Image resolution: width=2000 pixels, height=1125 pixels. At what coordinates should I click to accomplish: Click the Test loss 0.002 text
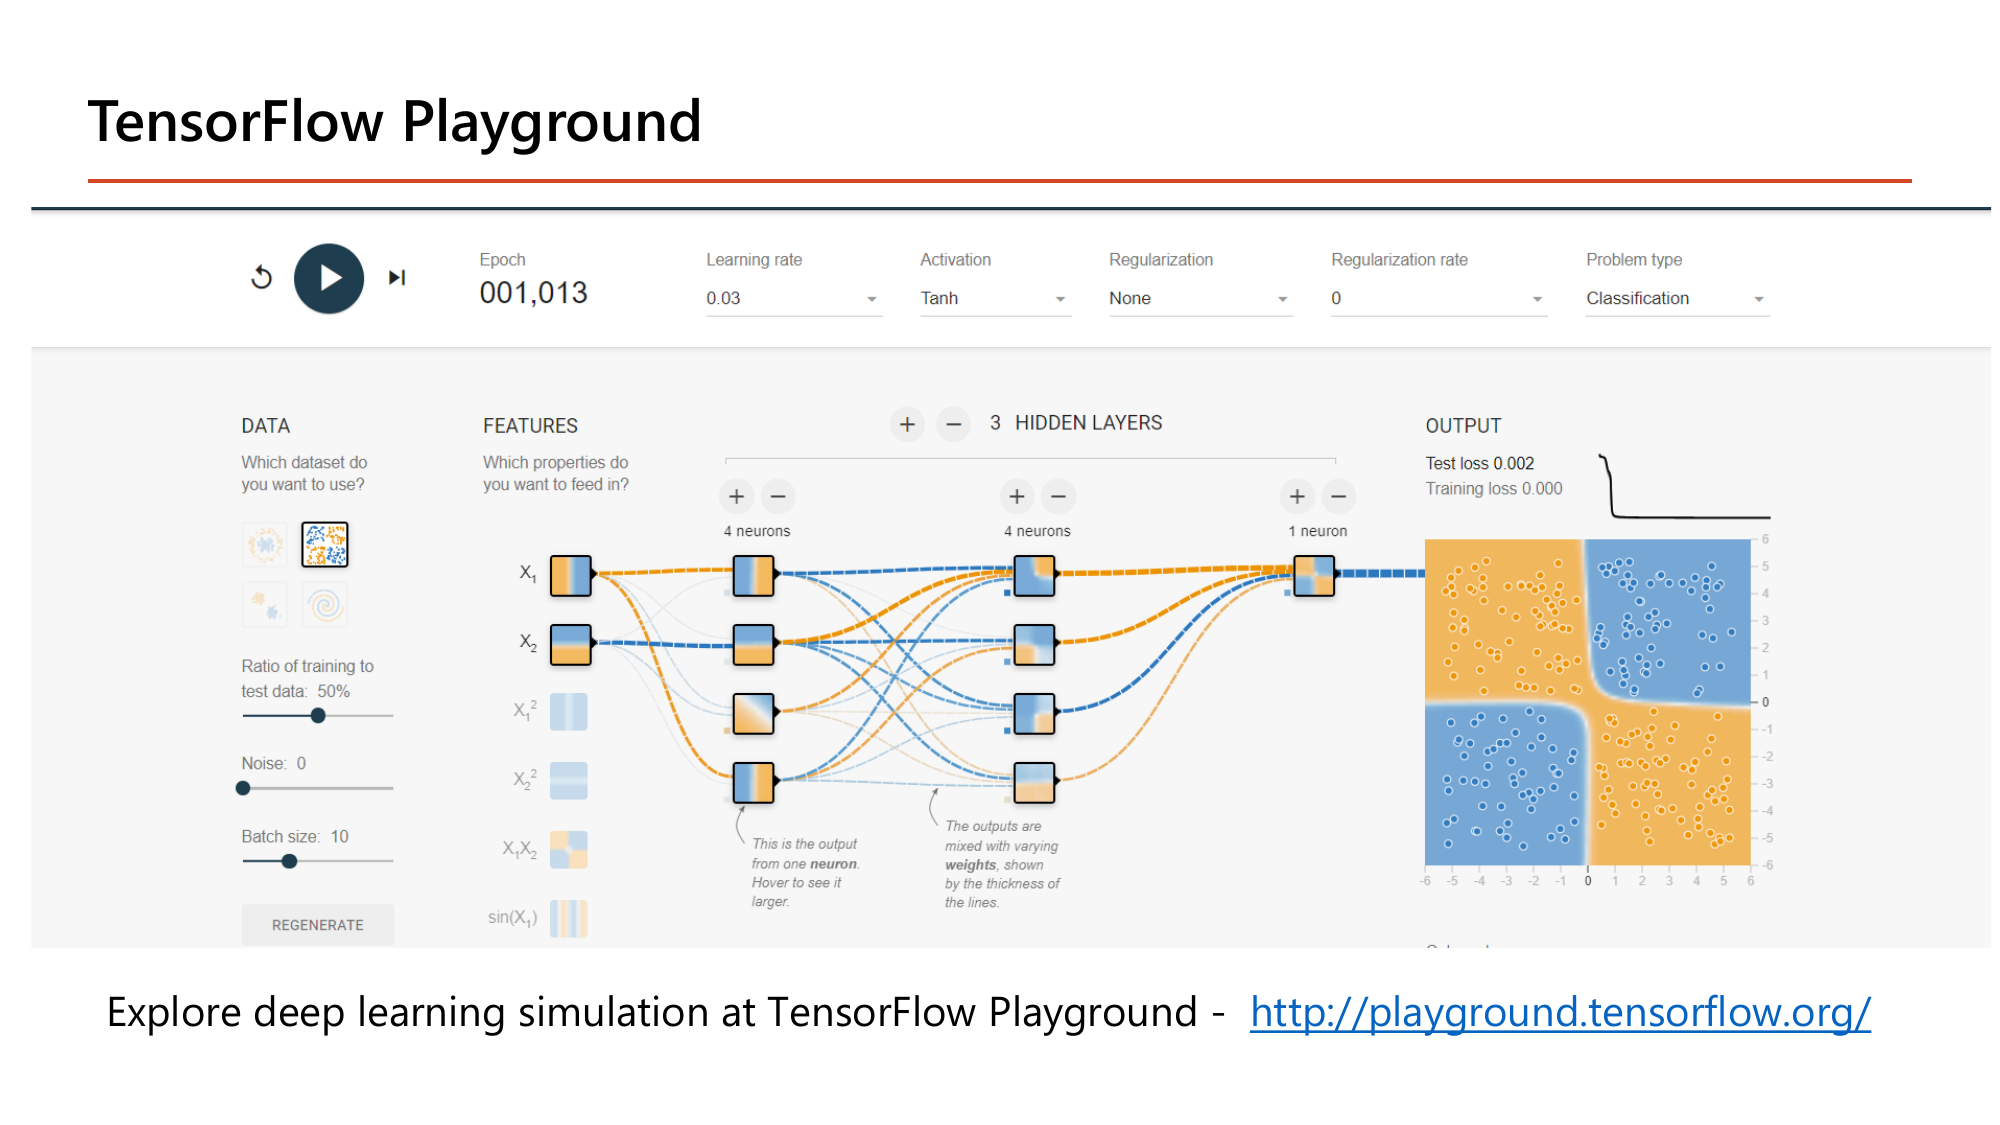(x=1479, y=463)
